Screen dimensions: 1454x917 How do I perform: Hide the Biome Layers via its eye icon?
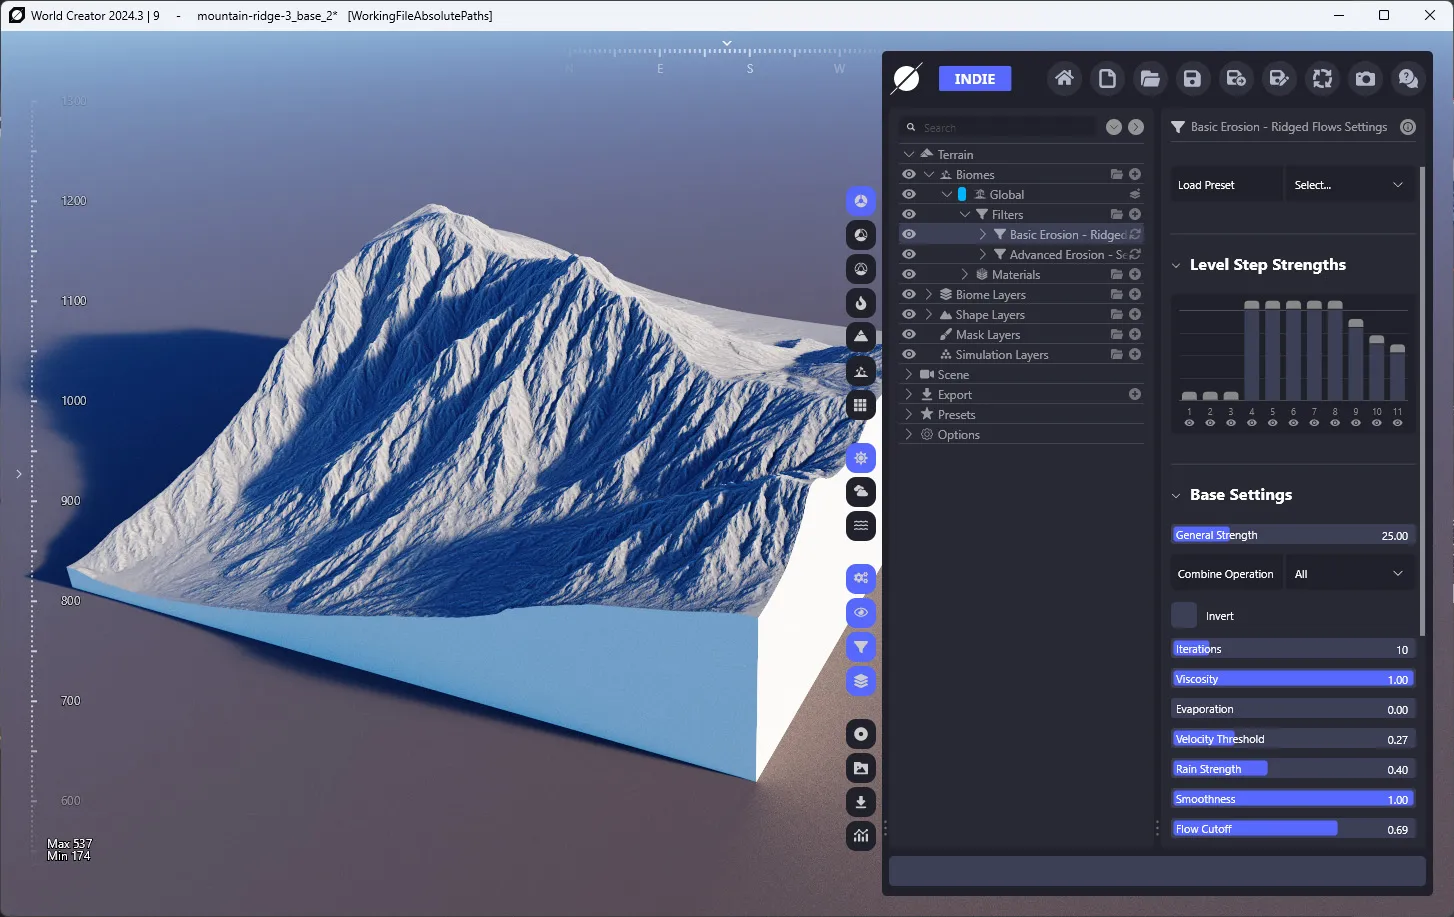tap(909, 294)
